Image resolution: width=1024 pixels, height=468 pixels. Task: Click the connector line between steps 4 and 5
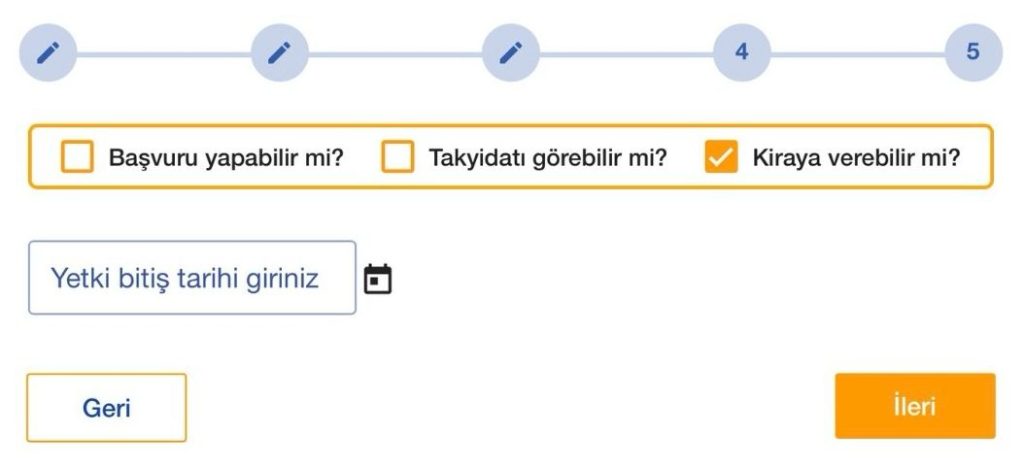coord(857,53)
